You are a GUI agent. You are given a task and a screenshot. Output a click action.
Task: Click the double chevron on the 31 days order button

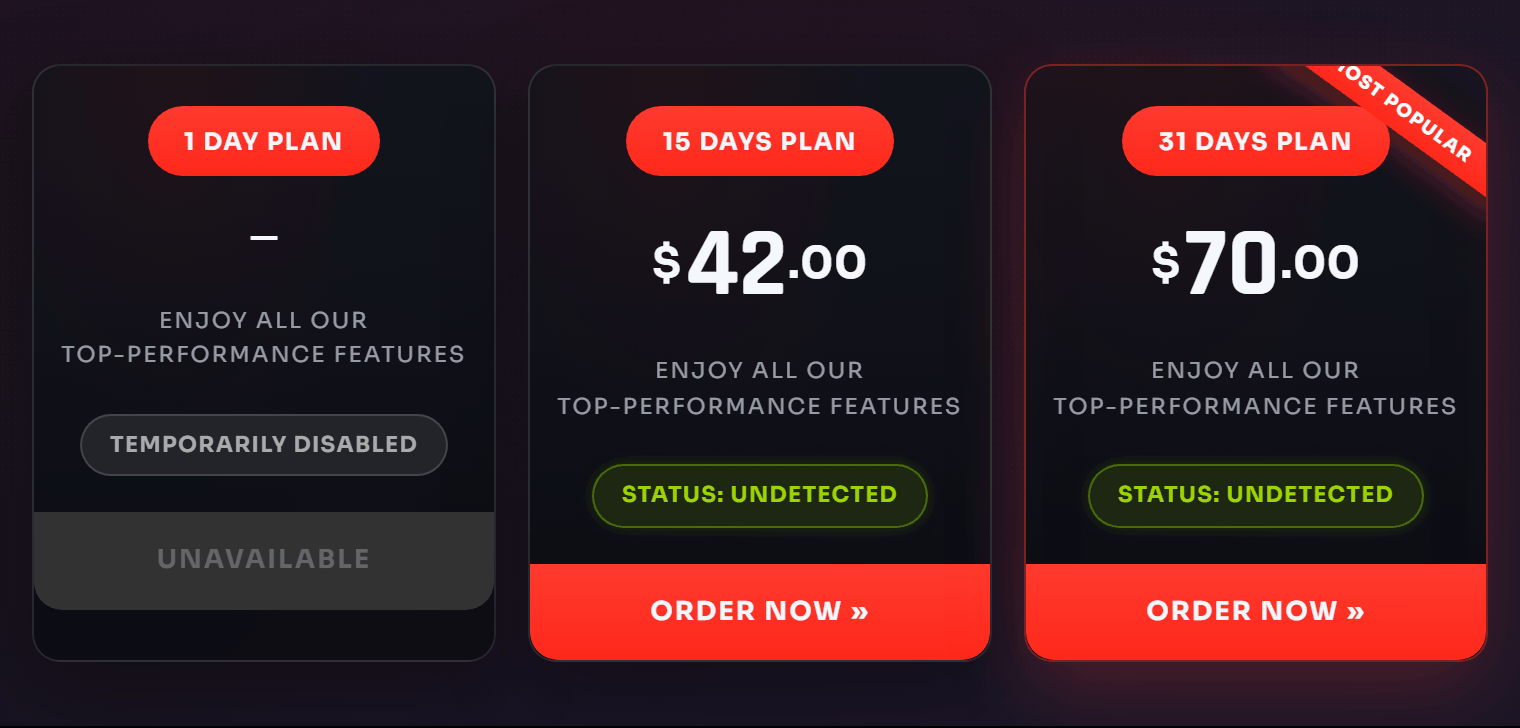point(1355,611)
